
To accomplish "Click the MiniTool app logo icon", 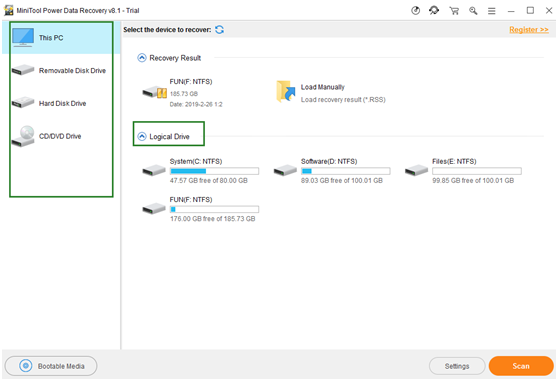I will tap(9, 10).
